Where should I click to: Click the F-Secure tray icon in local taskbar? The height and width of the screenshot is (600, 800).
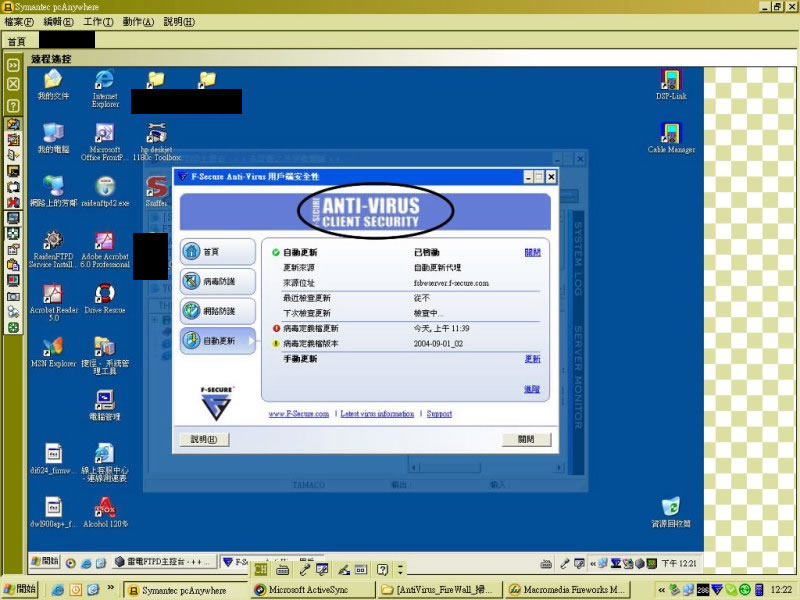717,590
